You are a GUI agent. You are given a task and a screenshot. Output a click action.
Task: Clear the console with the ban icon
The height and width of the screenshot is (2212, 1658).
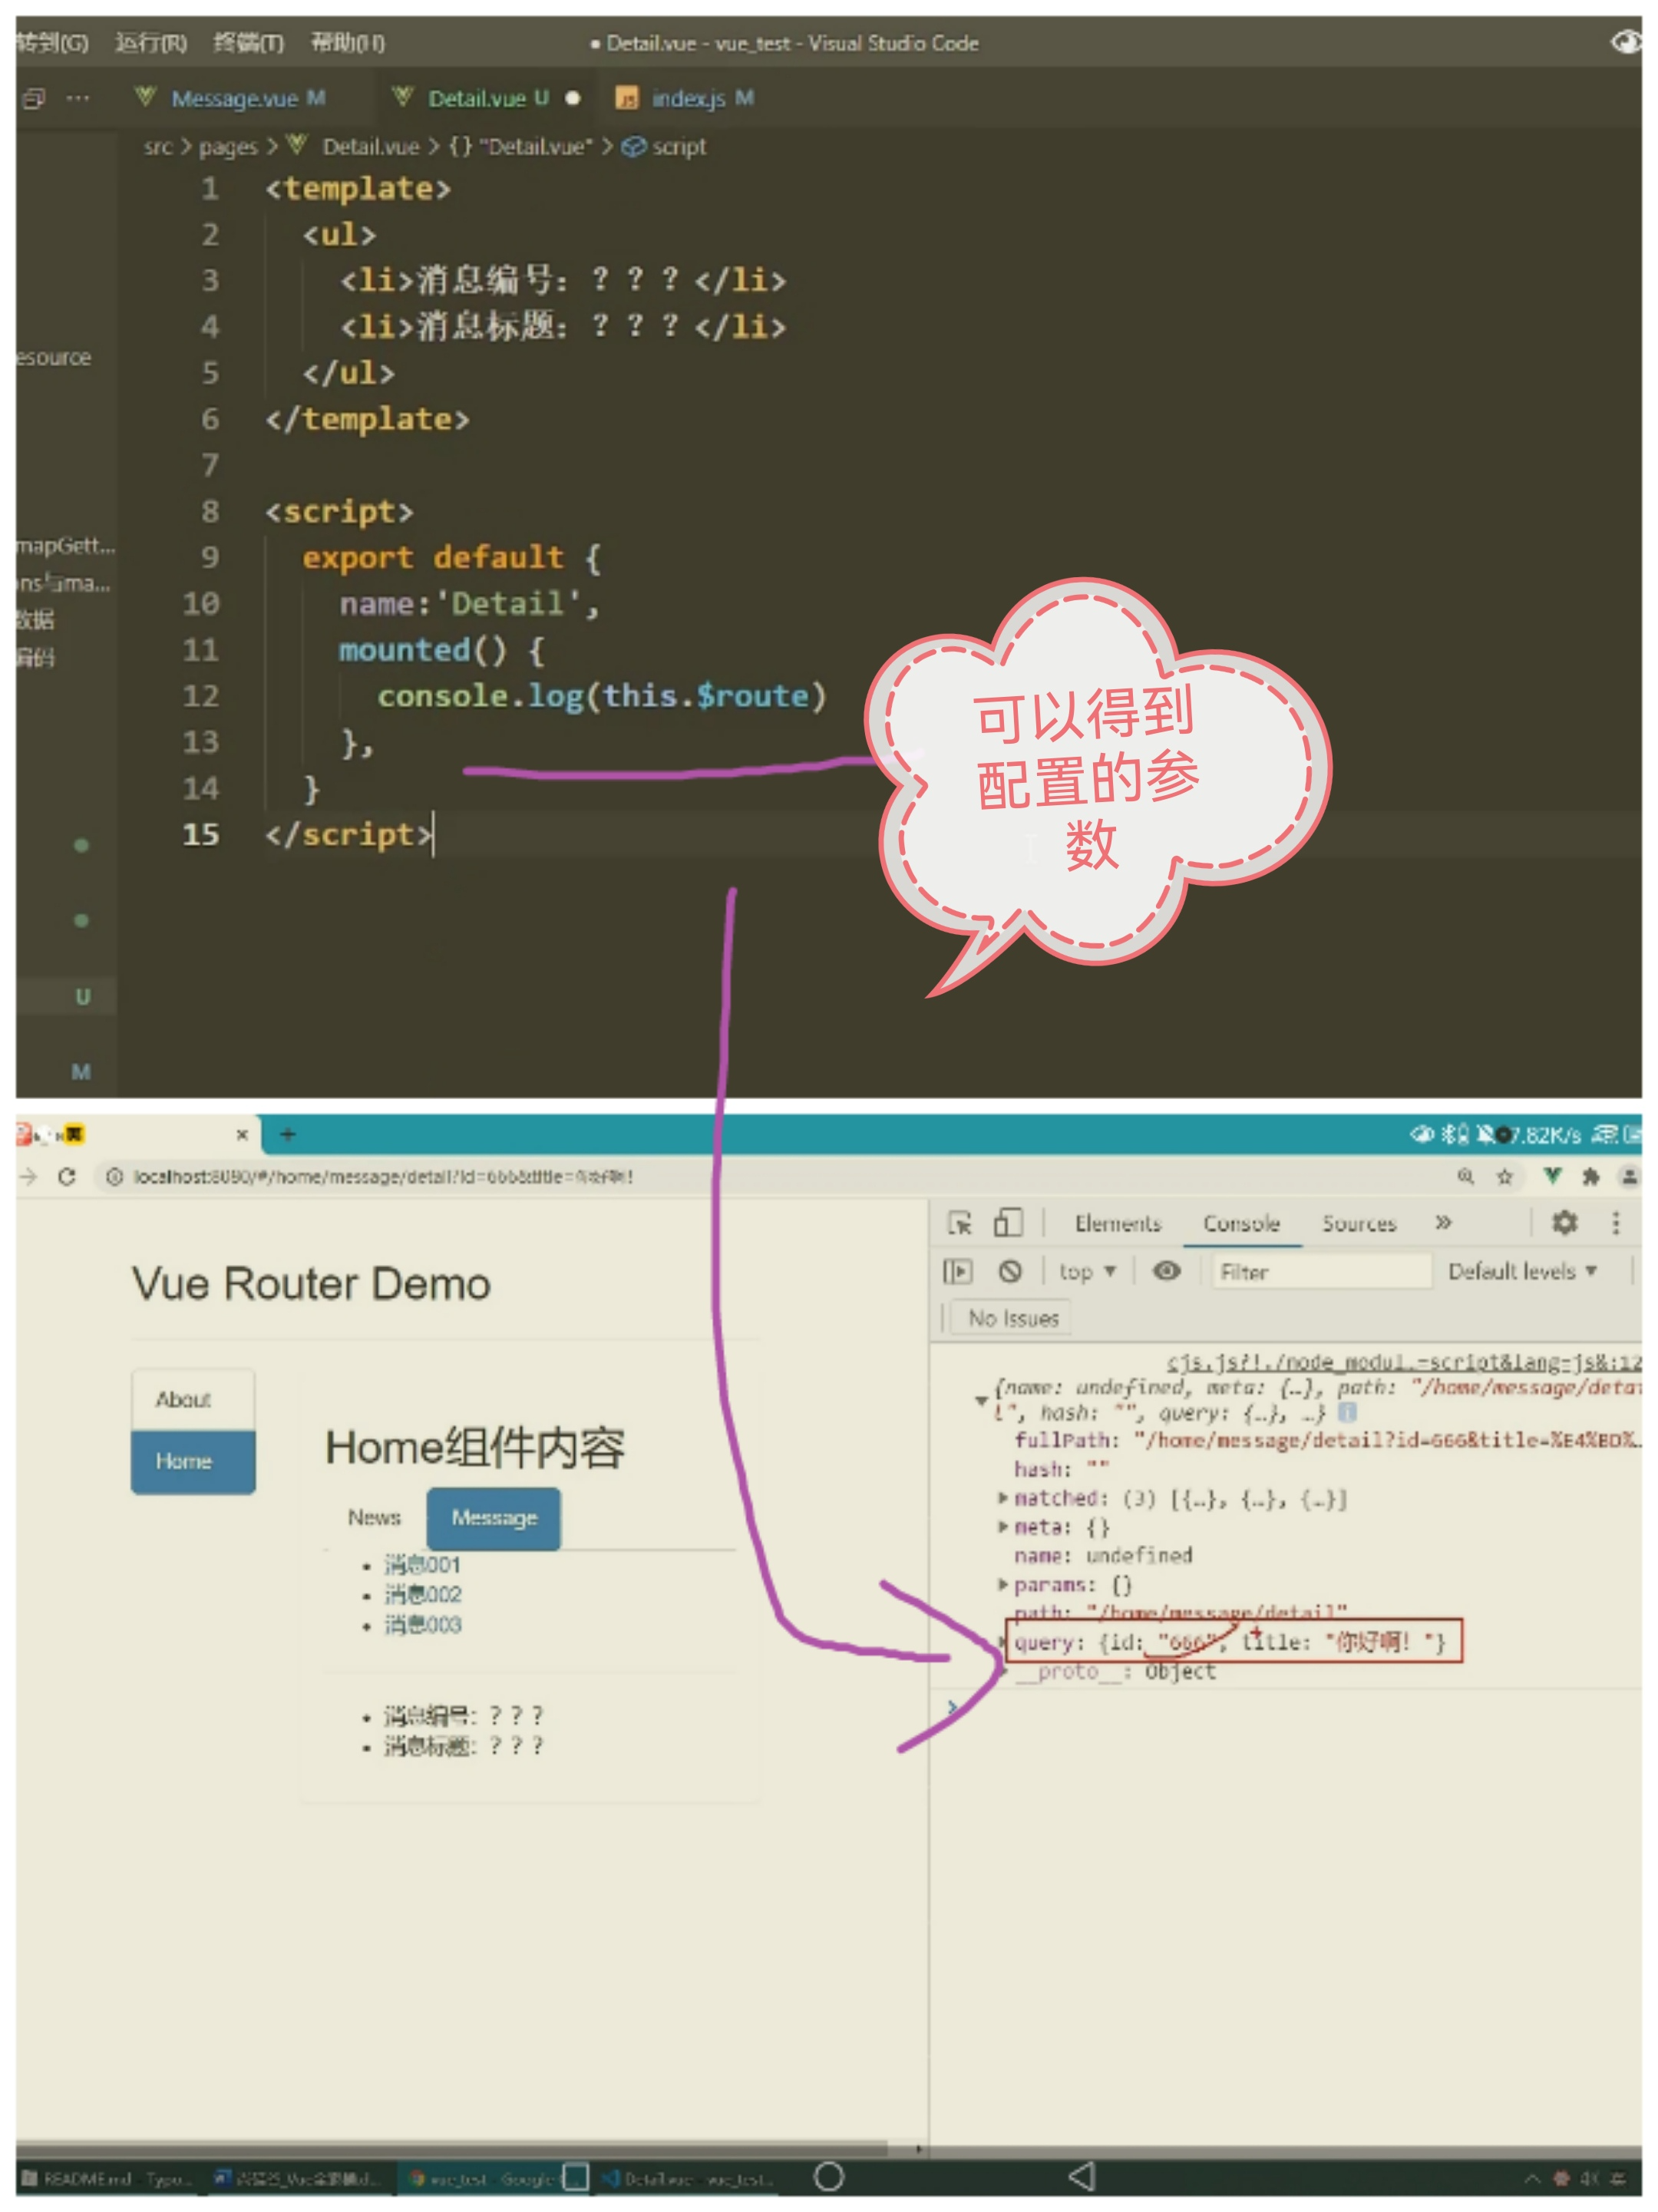tap(1010, 1271)
